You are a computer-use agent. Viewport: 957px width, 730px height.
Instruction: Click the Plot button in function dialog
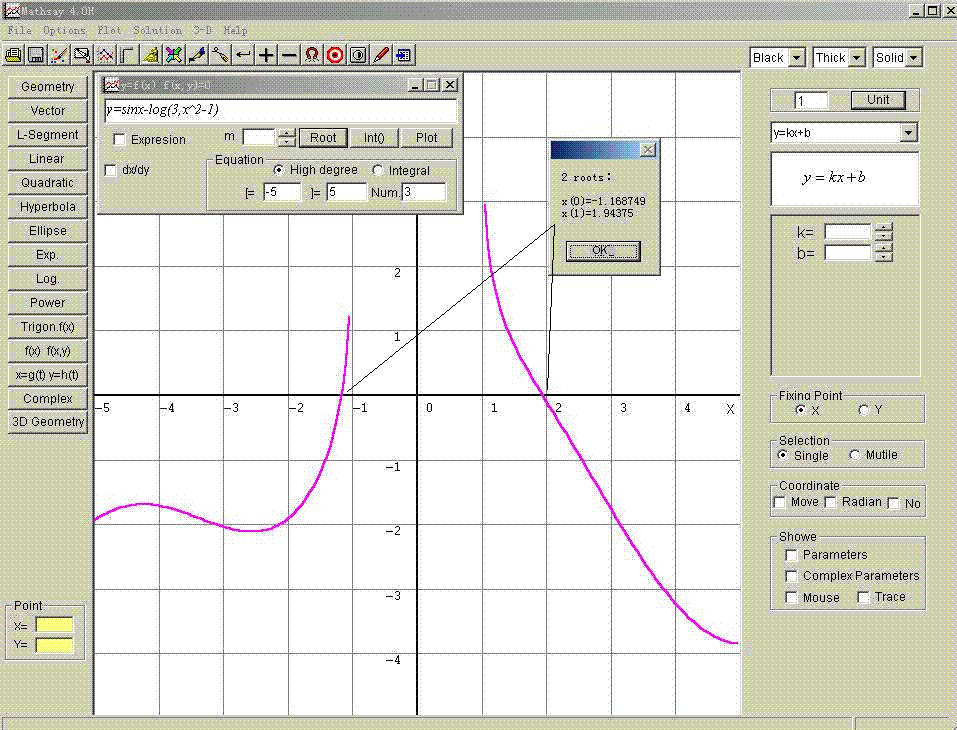point(427,138)
